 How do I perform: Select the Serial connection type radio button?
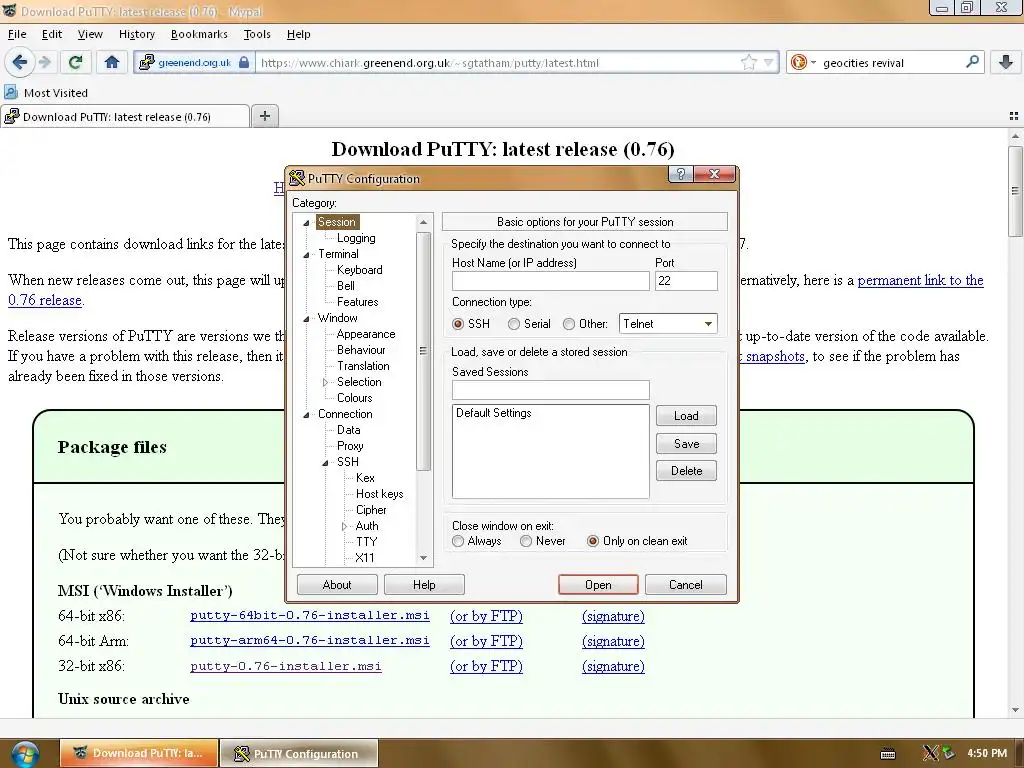514,324
